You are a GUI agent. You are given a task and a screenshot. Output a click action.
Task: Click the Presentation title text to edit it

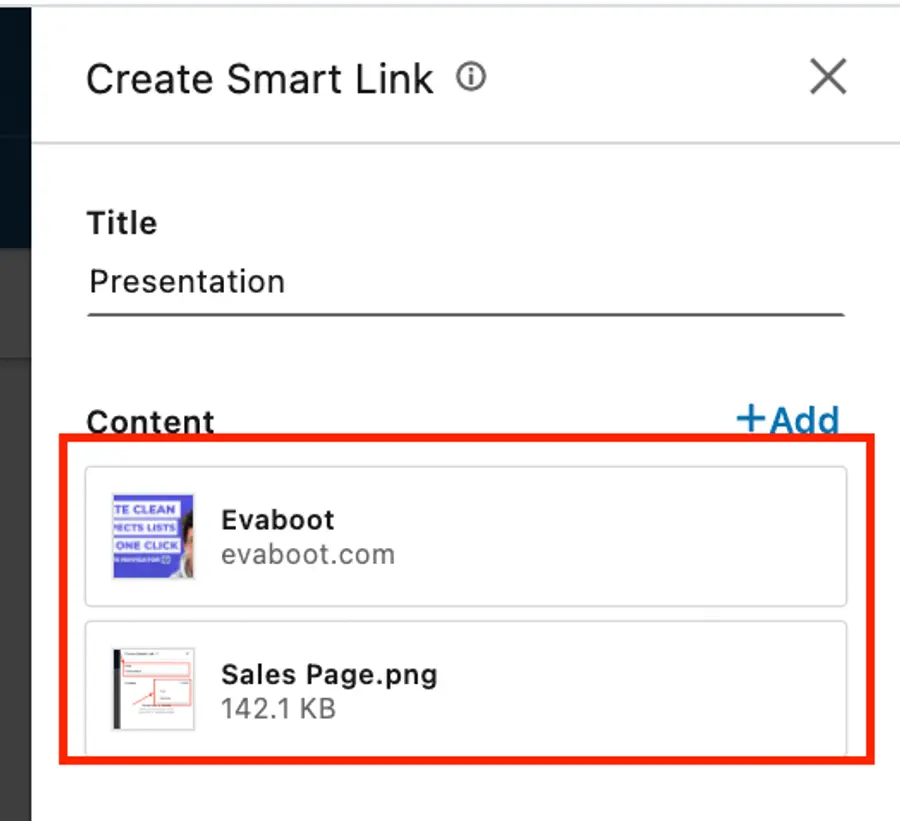(186, 281)
